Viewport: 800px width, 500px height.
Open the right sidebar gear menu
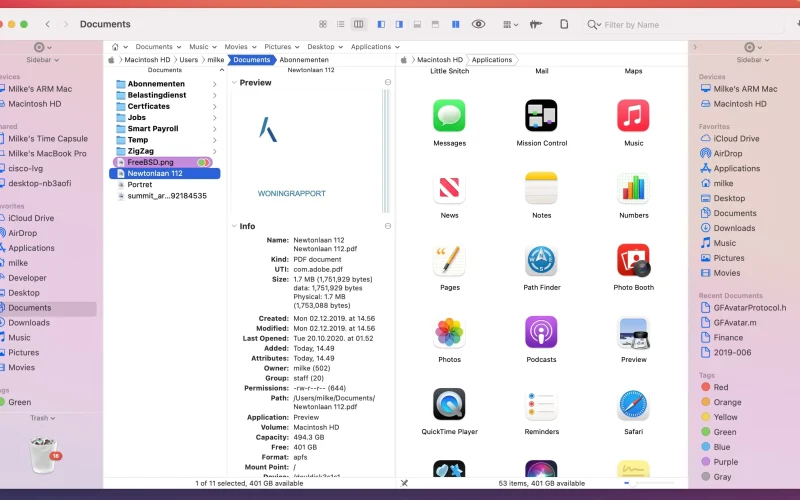point(753,47)
